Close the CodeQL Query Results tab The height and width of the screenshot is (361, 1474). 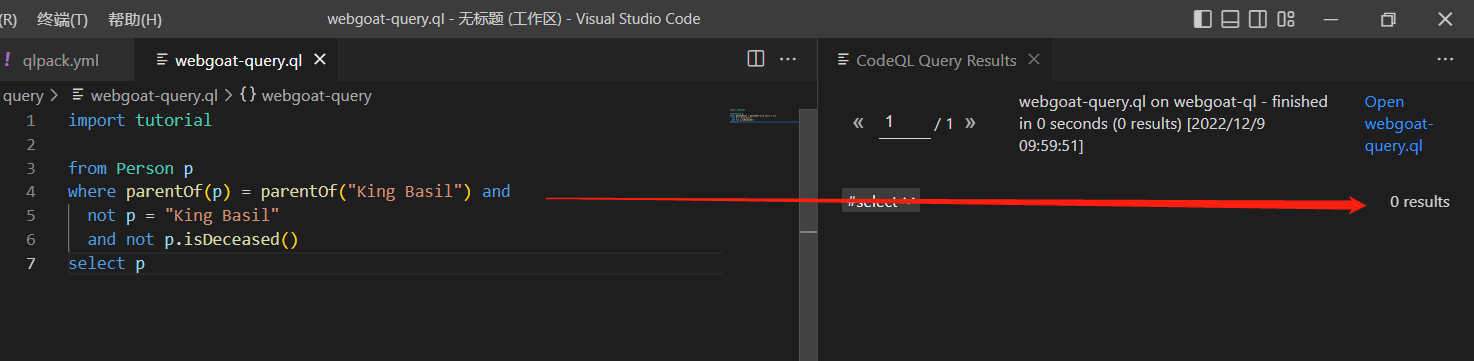[x=1034, y=59]
